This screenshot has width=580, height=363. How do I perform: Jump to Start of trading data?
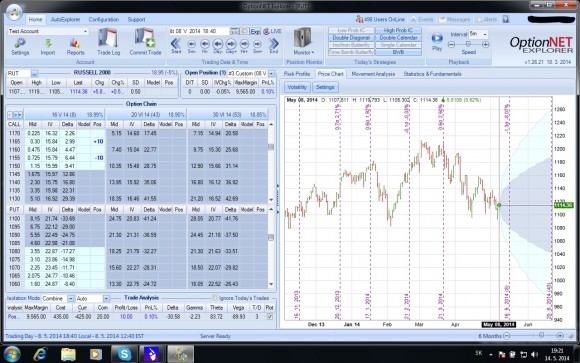tap(176, 45)
